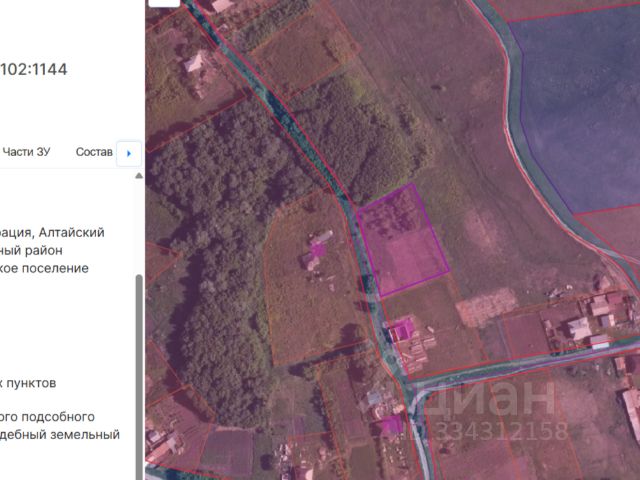640x480 pixels.
Task: Click the blue tab-scroll right arrow
Action: pyautogui.click(x=129, y=153)
